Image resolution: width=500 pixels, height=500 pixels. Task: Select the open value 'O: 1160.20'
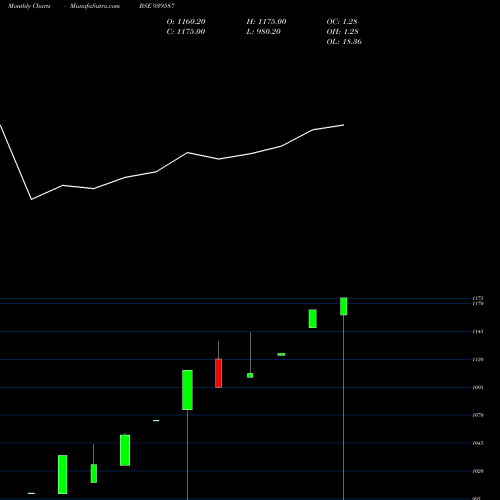coord(186,22)
